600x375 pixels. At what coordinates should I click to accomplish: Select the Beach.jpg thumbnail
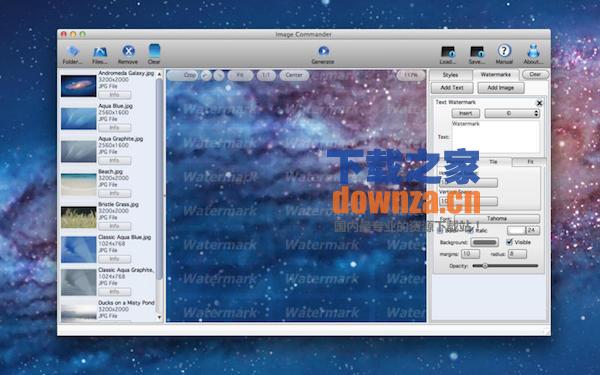click(78, 184)
